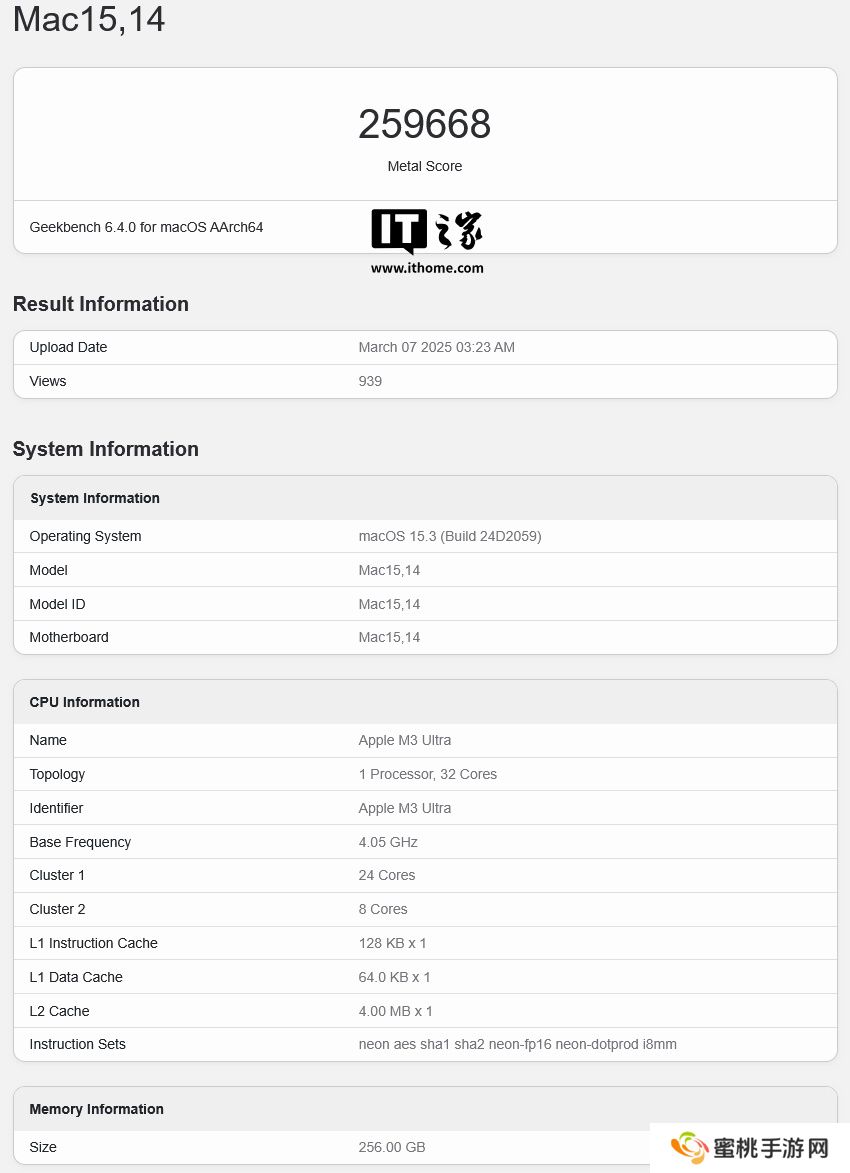Click the CPU Information table header
850x1173 pixels.
coord(84,702)
